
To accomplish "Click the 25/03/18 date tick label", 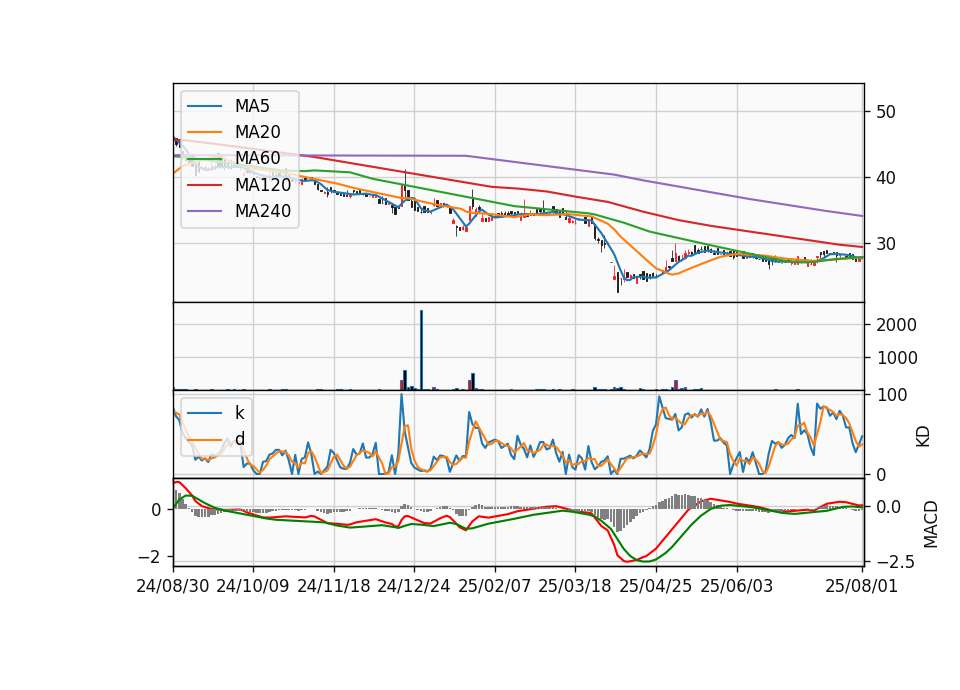I will [575, 586].
